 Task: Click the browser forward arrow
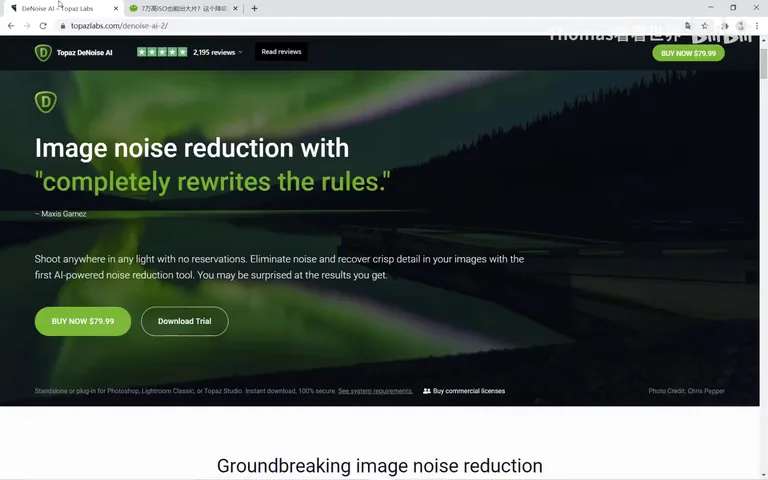[27, 26]
